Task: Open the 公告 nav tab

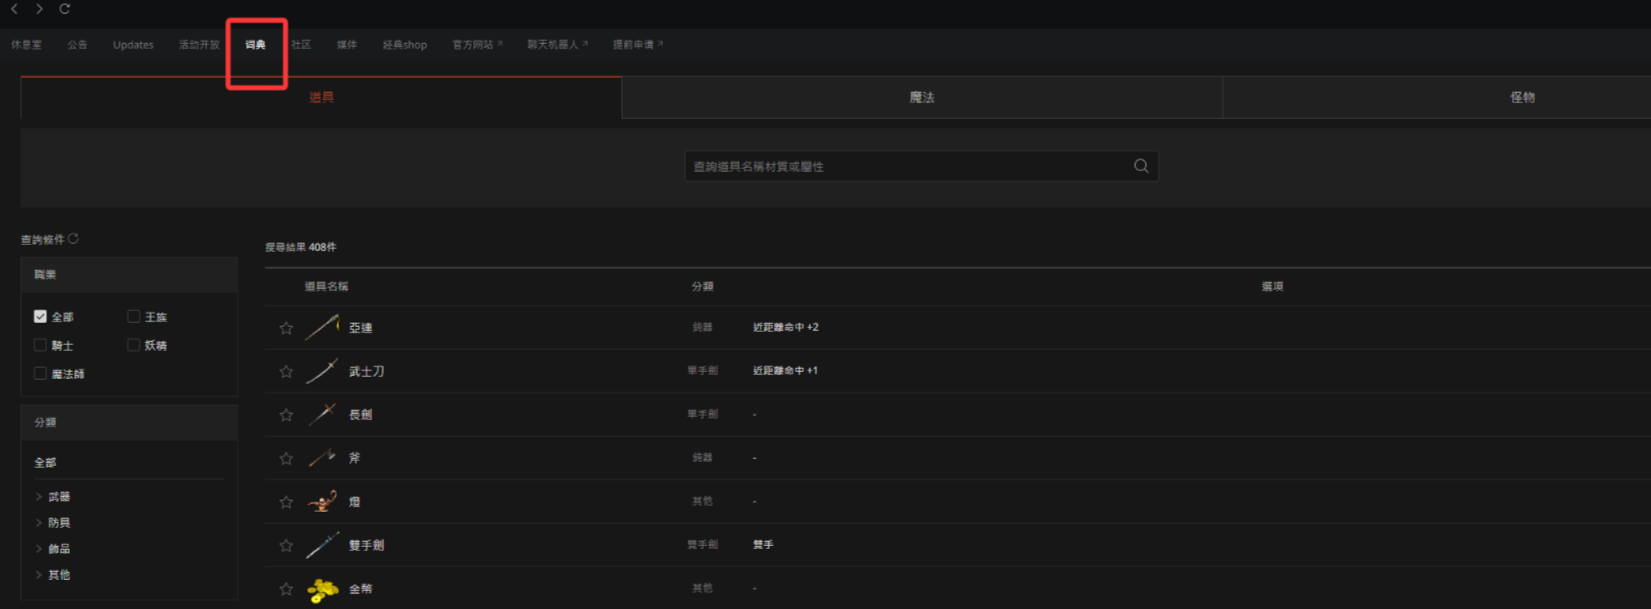Action: [77, 45]
